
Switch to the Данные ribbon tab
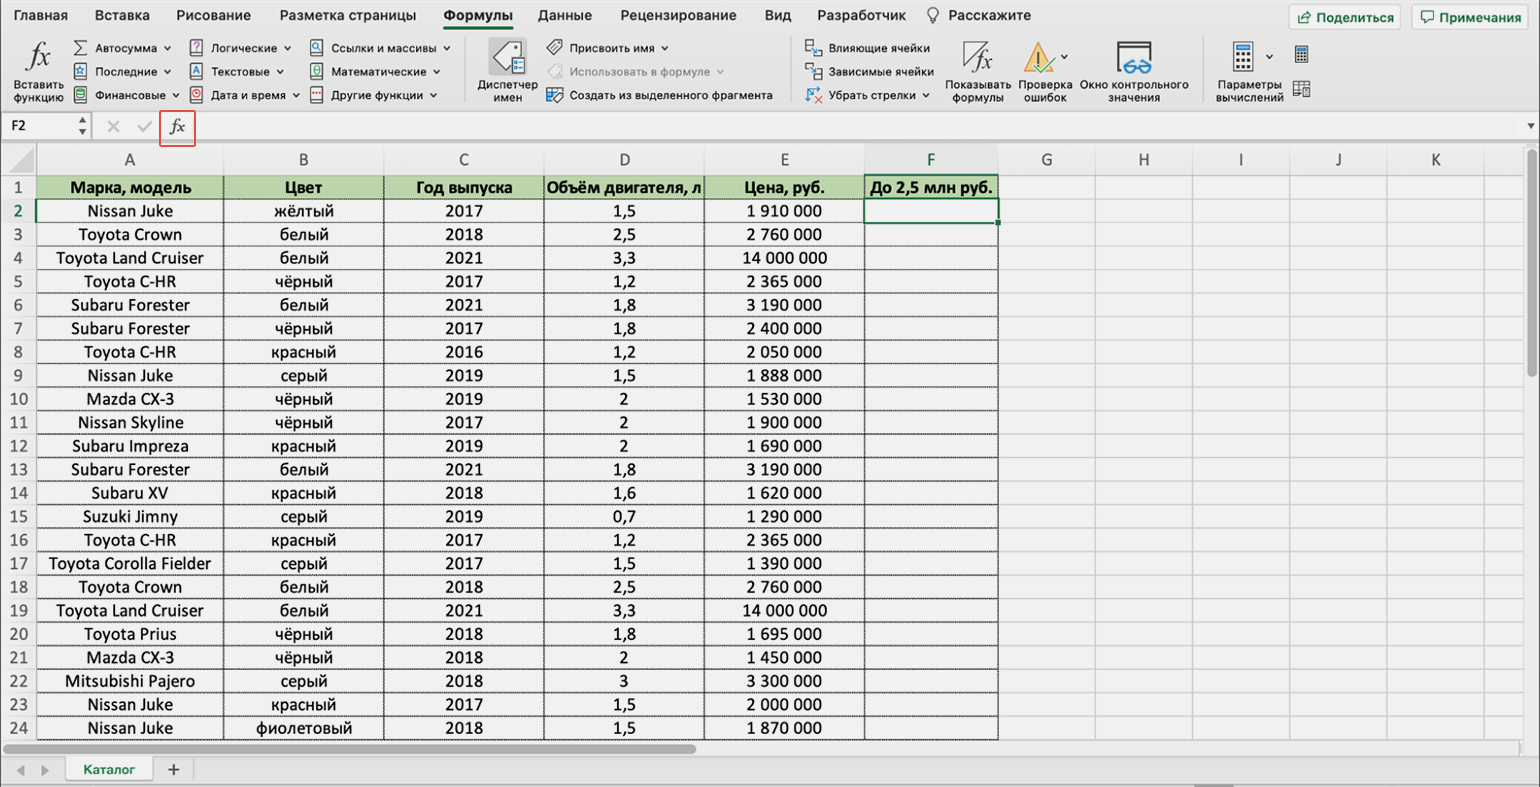coord(564,16)
